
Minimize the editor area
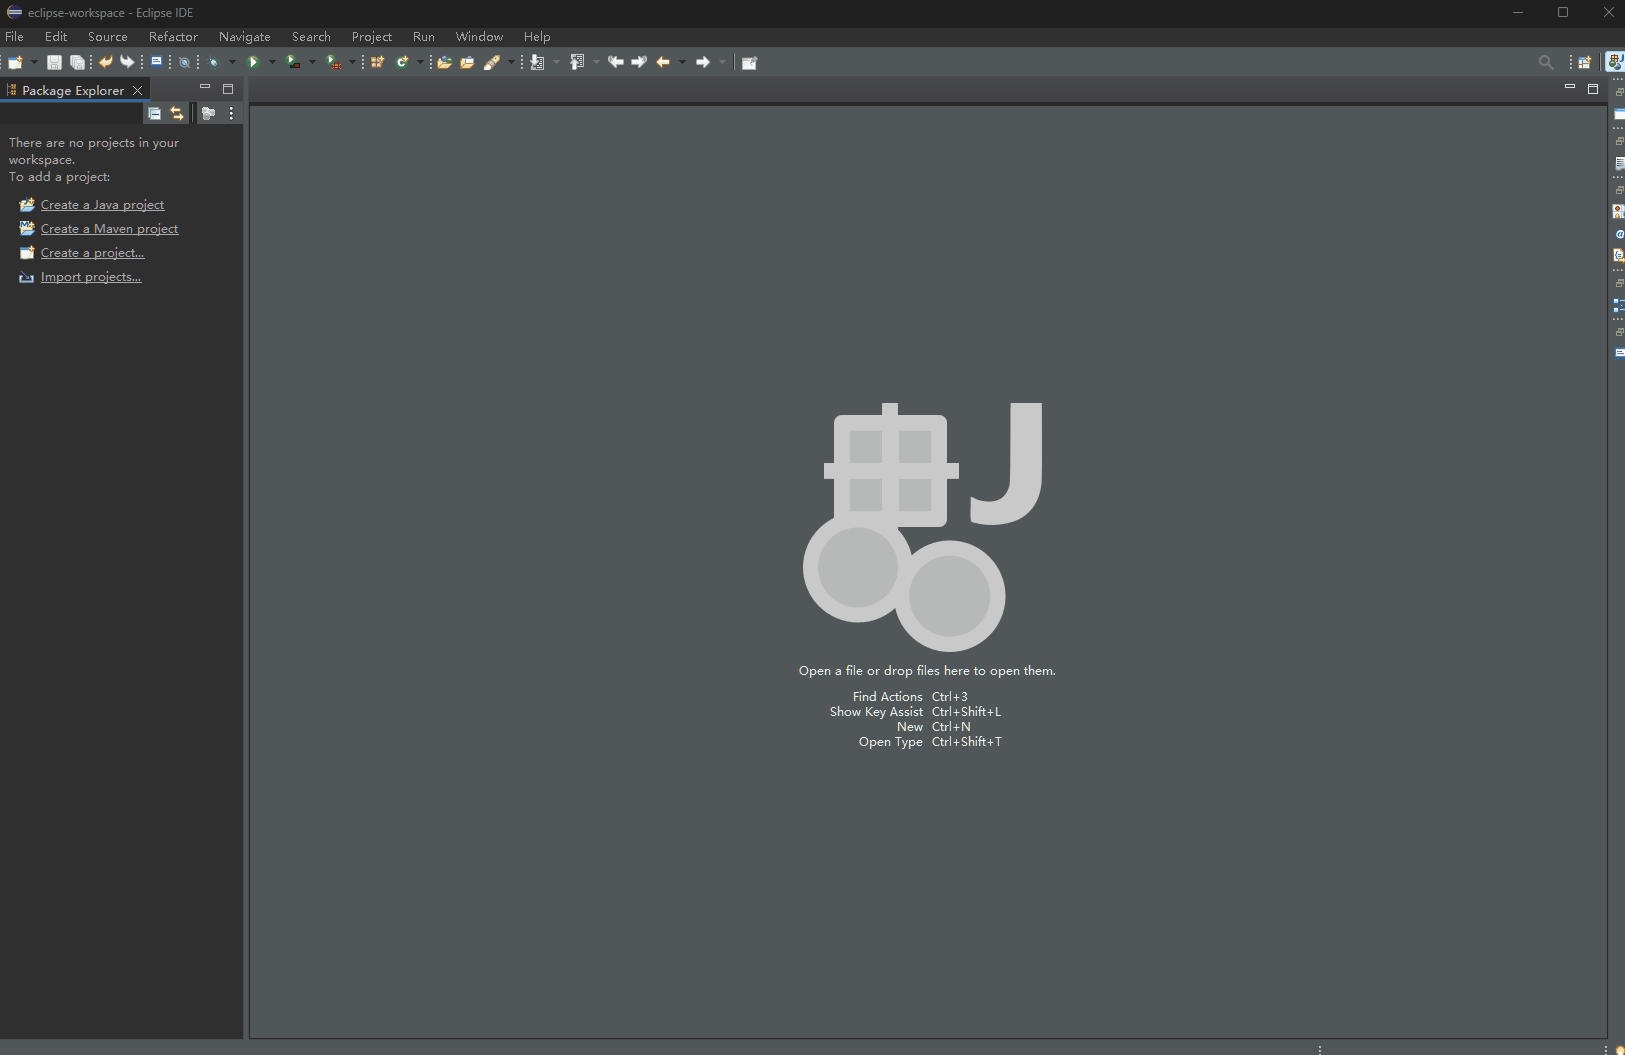(1570, 88)
